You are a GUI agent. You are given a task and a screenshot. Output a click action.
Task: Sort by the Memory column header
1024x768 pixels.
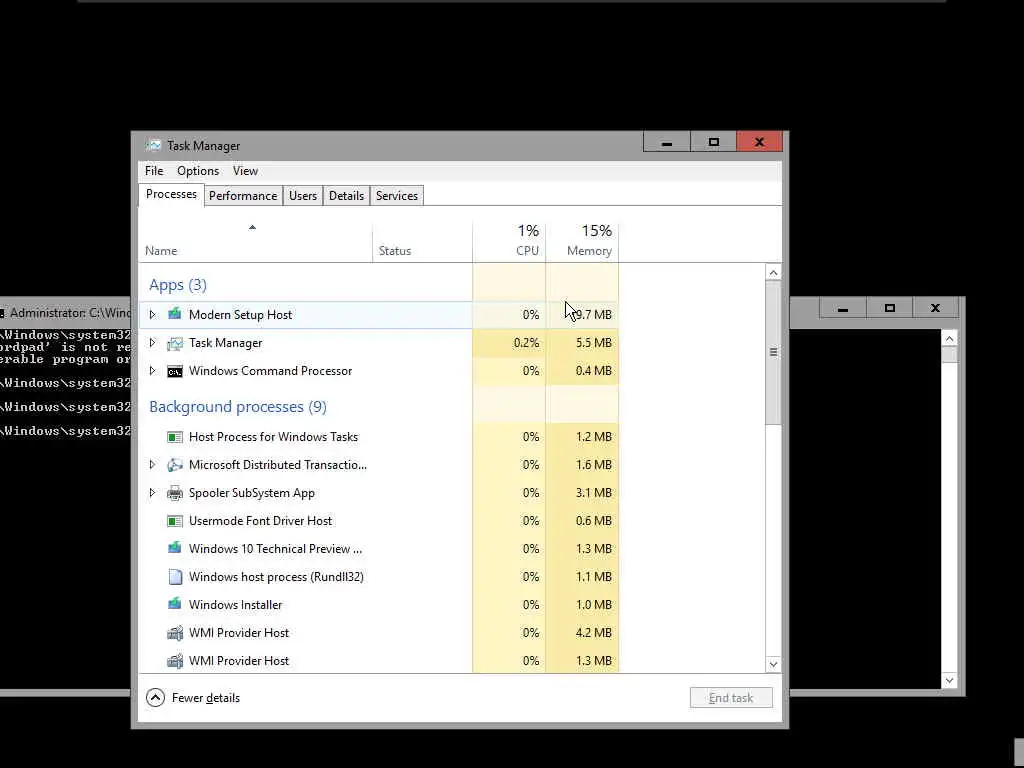[x=583, y=241]
